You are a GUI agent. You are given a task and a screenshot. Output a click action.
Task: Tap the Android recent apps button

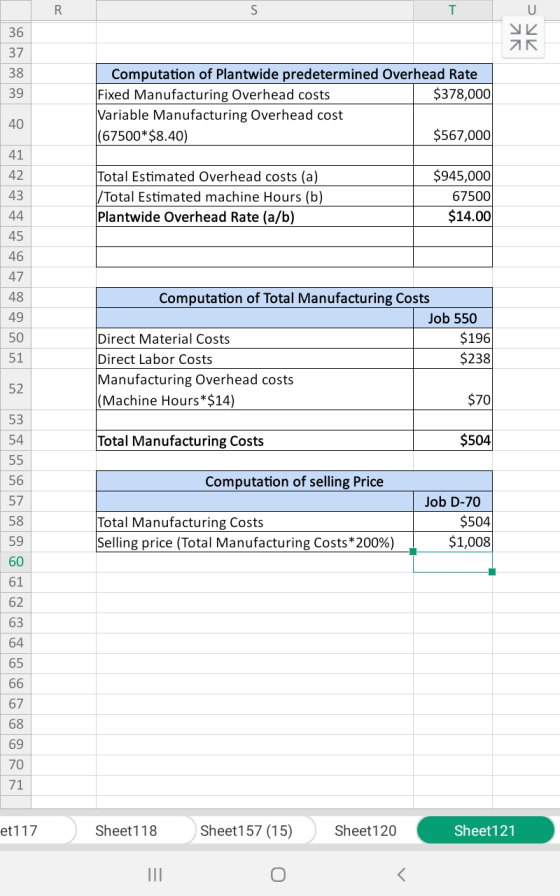click(x=155, y=874)
